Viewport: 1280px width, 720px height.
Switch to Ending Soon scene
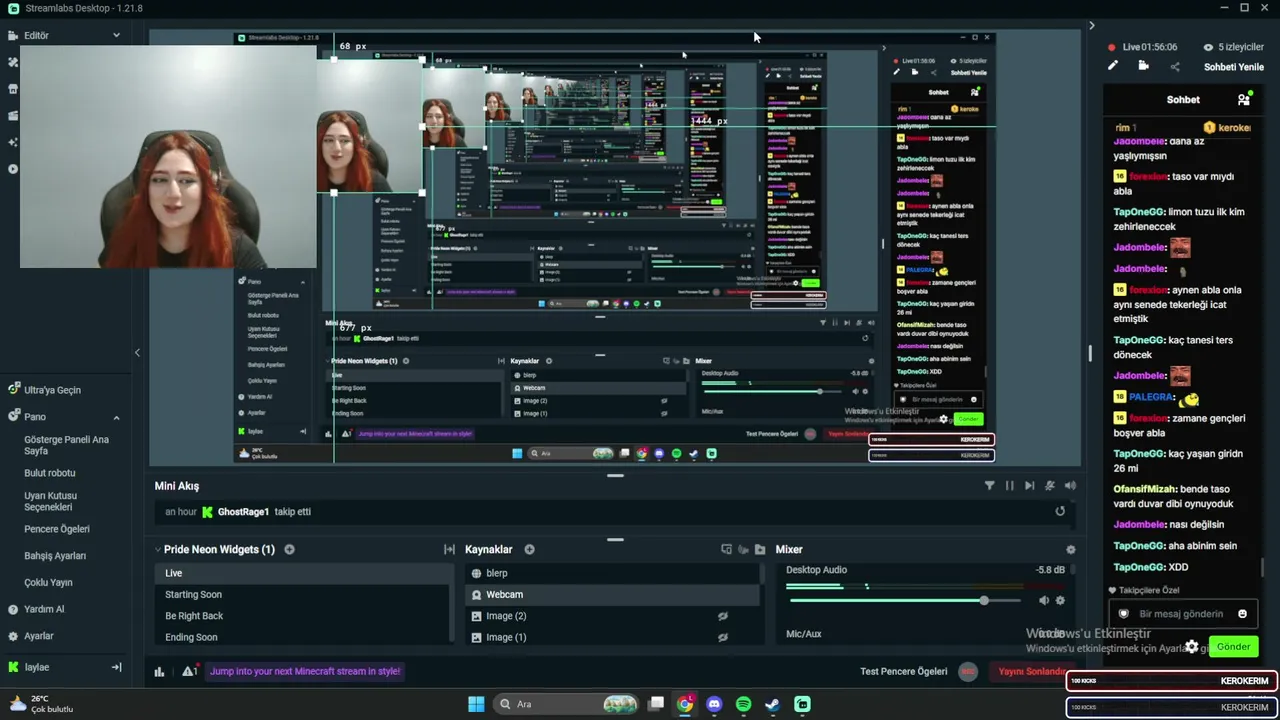tap(303, 637)
